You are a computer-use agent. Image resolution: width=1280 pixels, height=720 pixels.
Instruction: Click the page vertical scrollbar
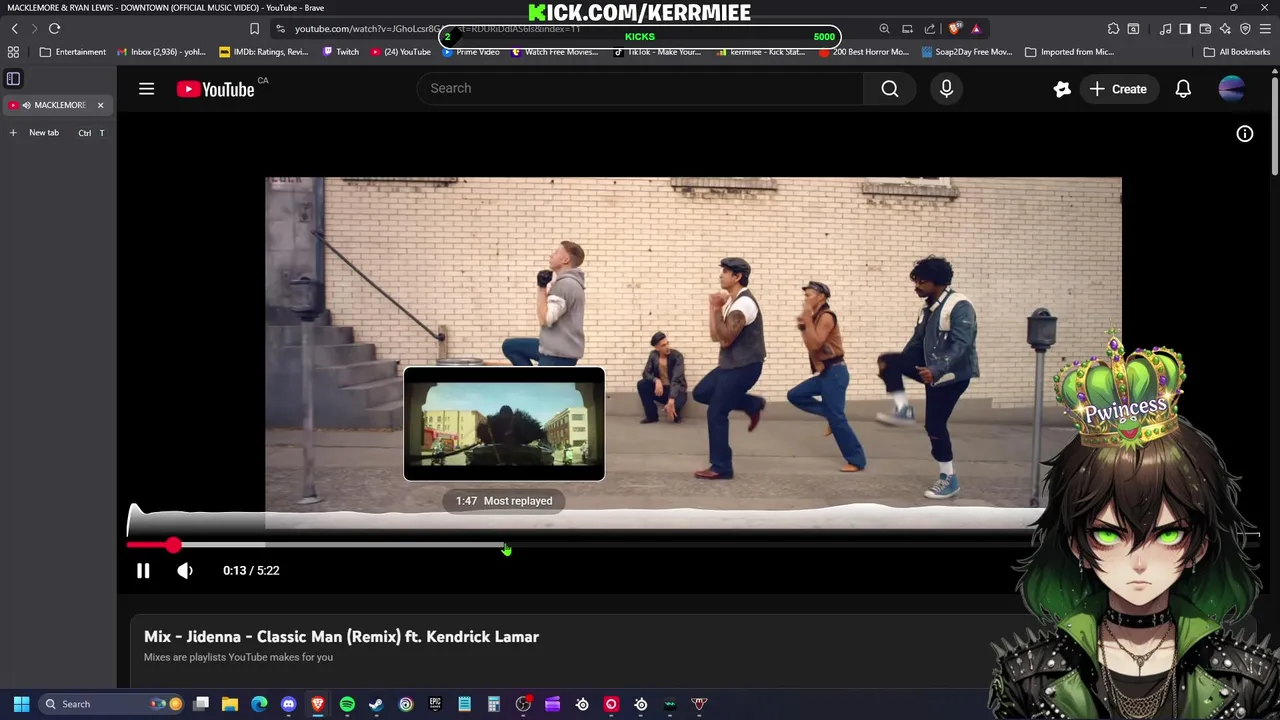tap(1274, 125)
